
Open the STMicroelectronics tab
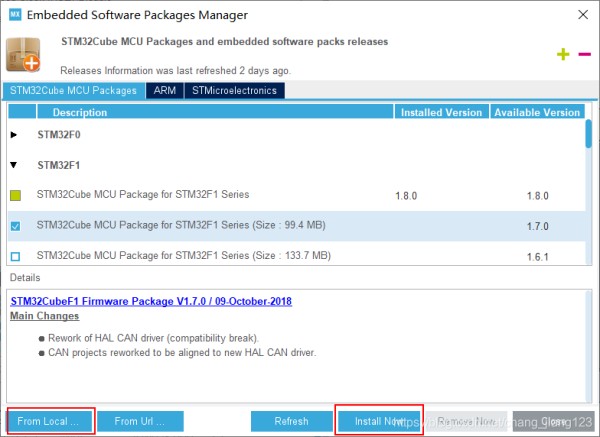point(234,90)
